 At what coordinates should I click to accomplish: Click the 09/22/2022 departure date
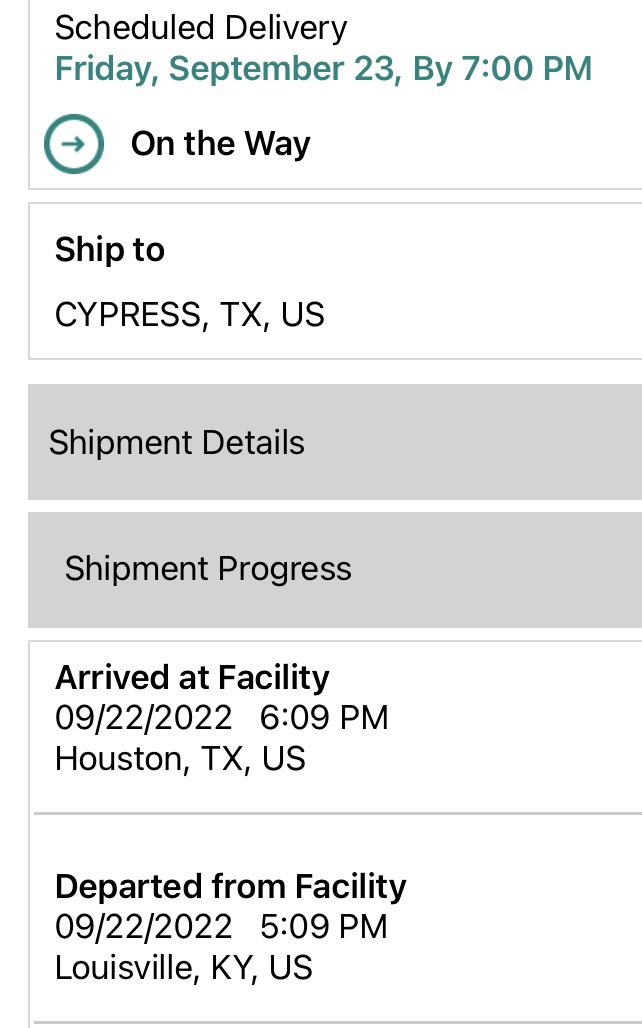[143, 927]
